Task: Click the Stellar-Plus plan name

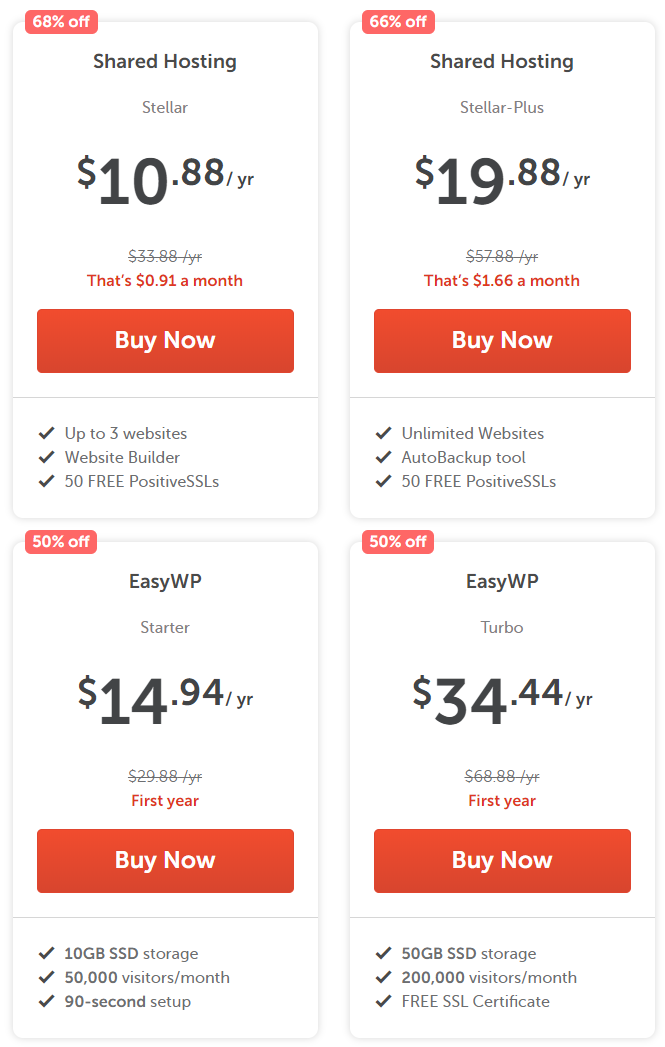Action: point(502,108)
